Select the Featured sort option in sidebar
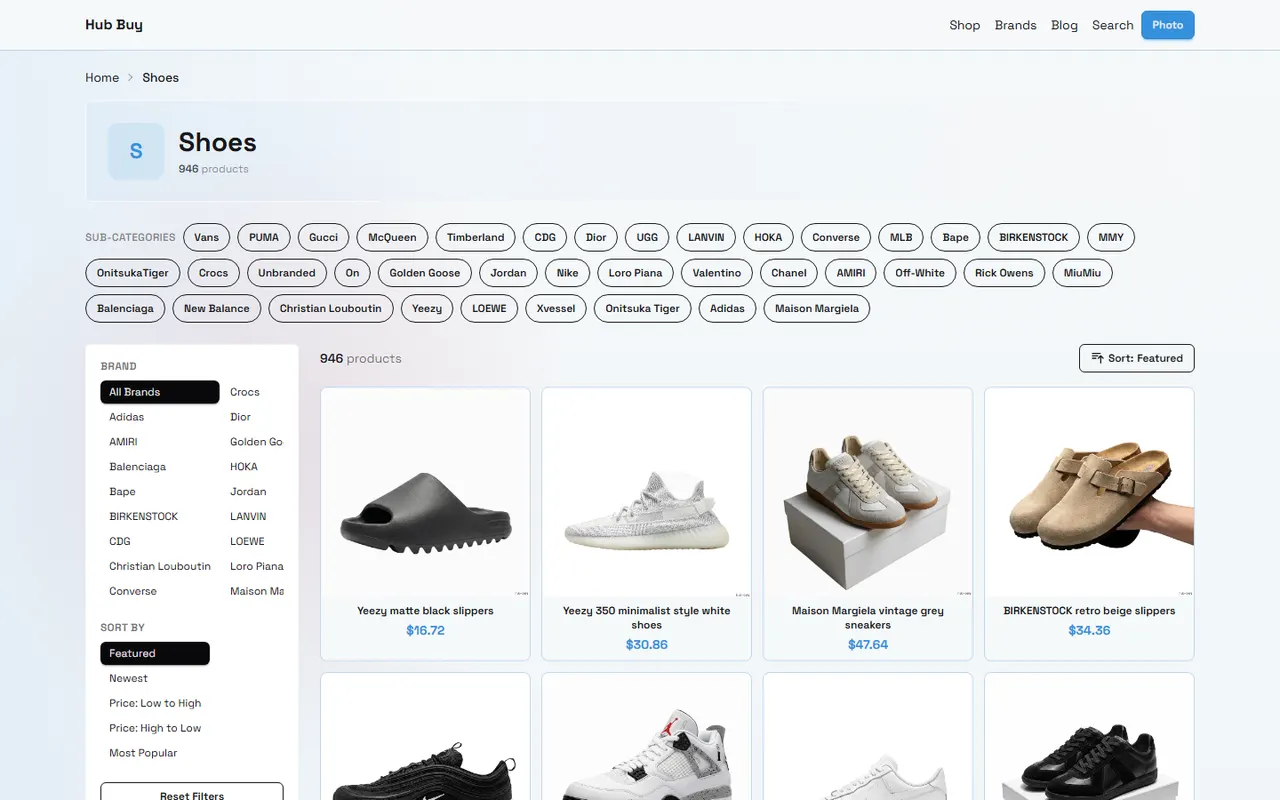Screen dimensions: 1280x800 [155, 653]
